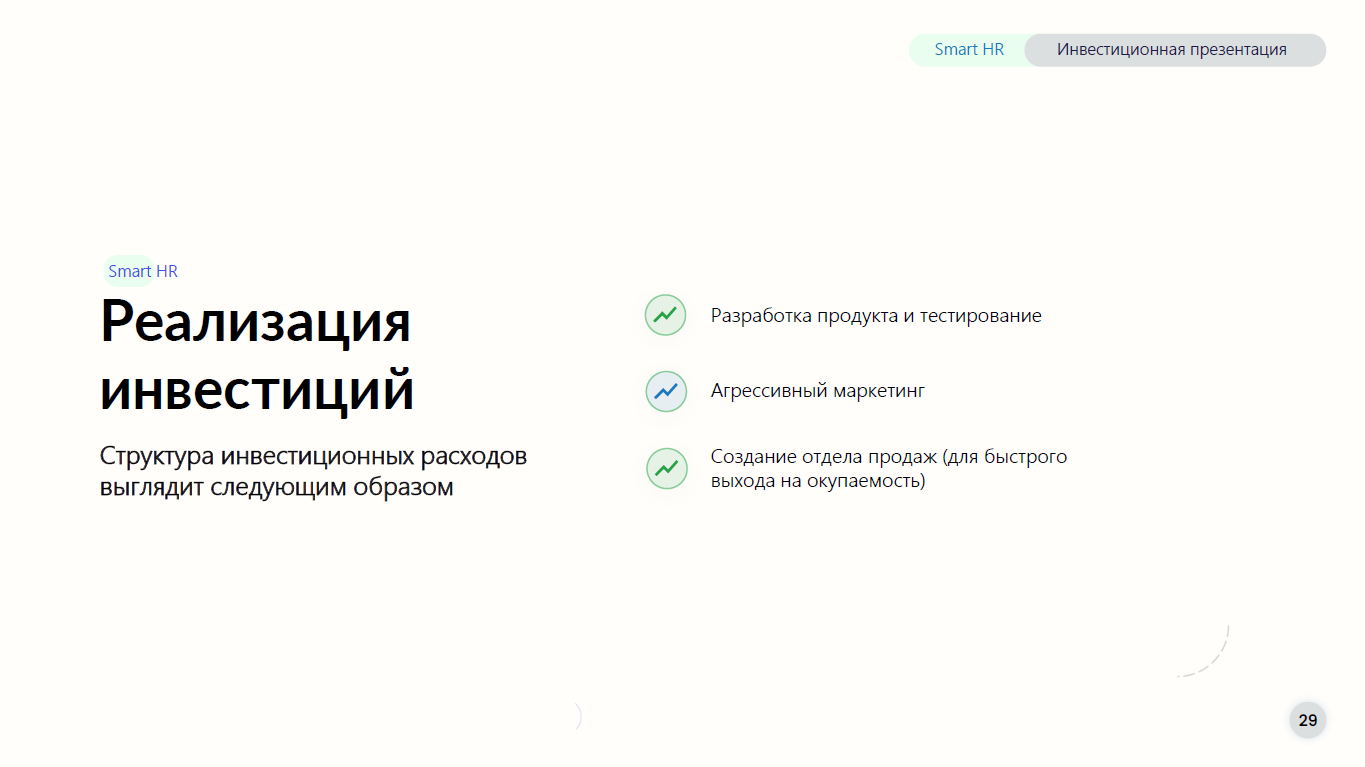Click the Smart HR pill in header
Screen dimensions: 1365x767
coord(968,50)
